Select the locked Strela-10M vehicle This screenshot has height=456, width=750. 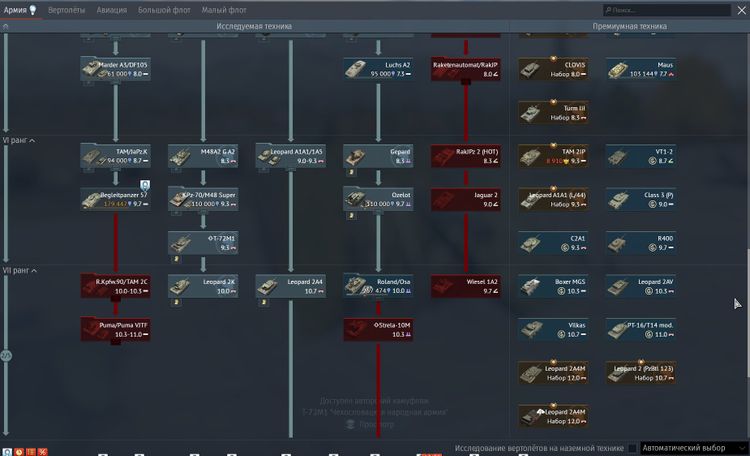click(378, 329)
